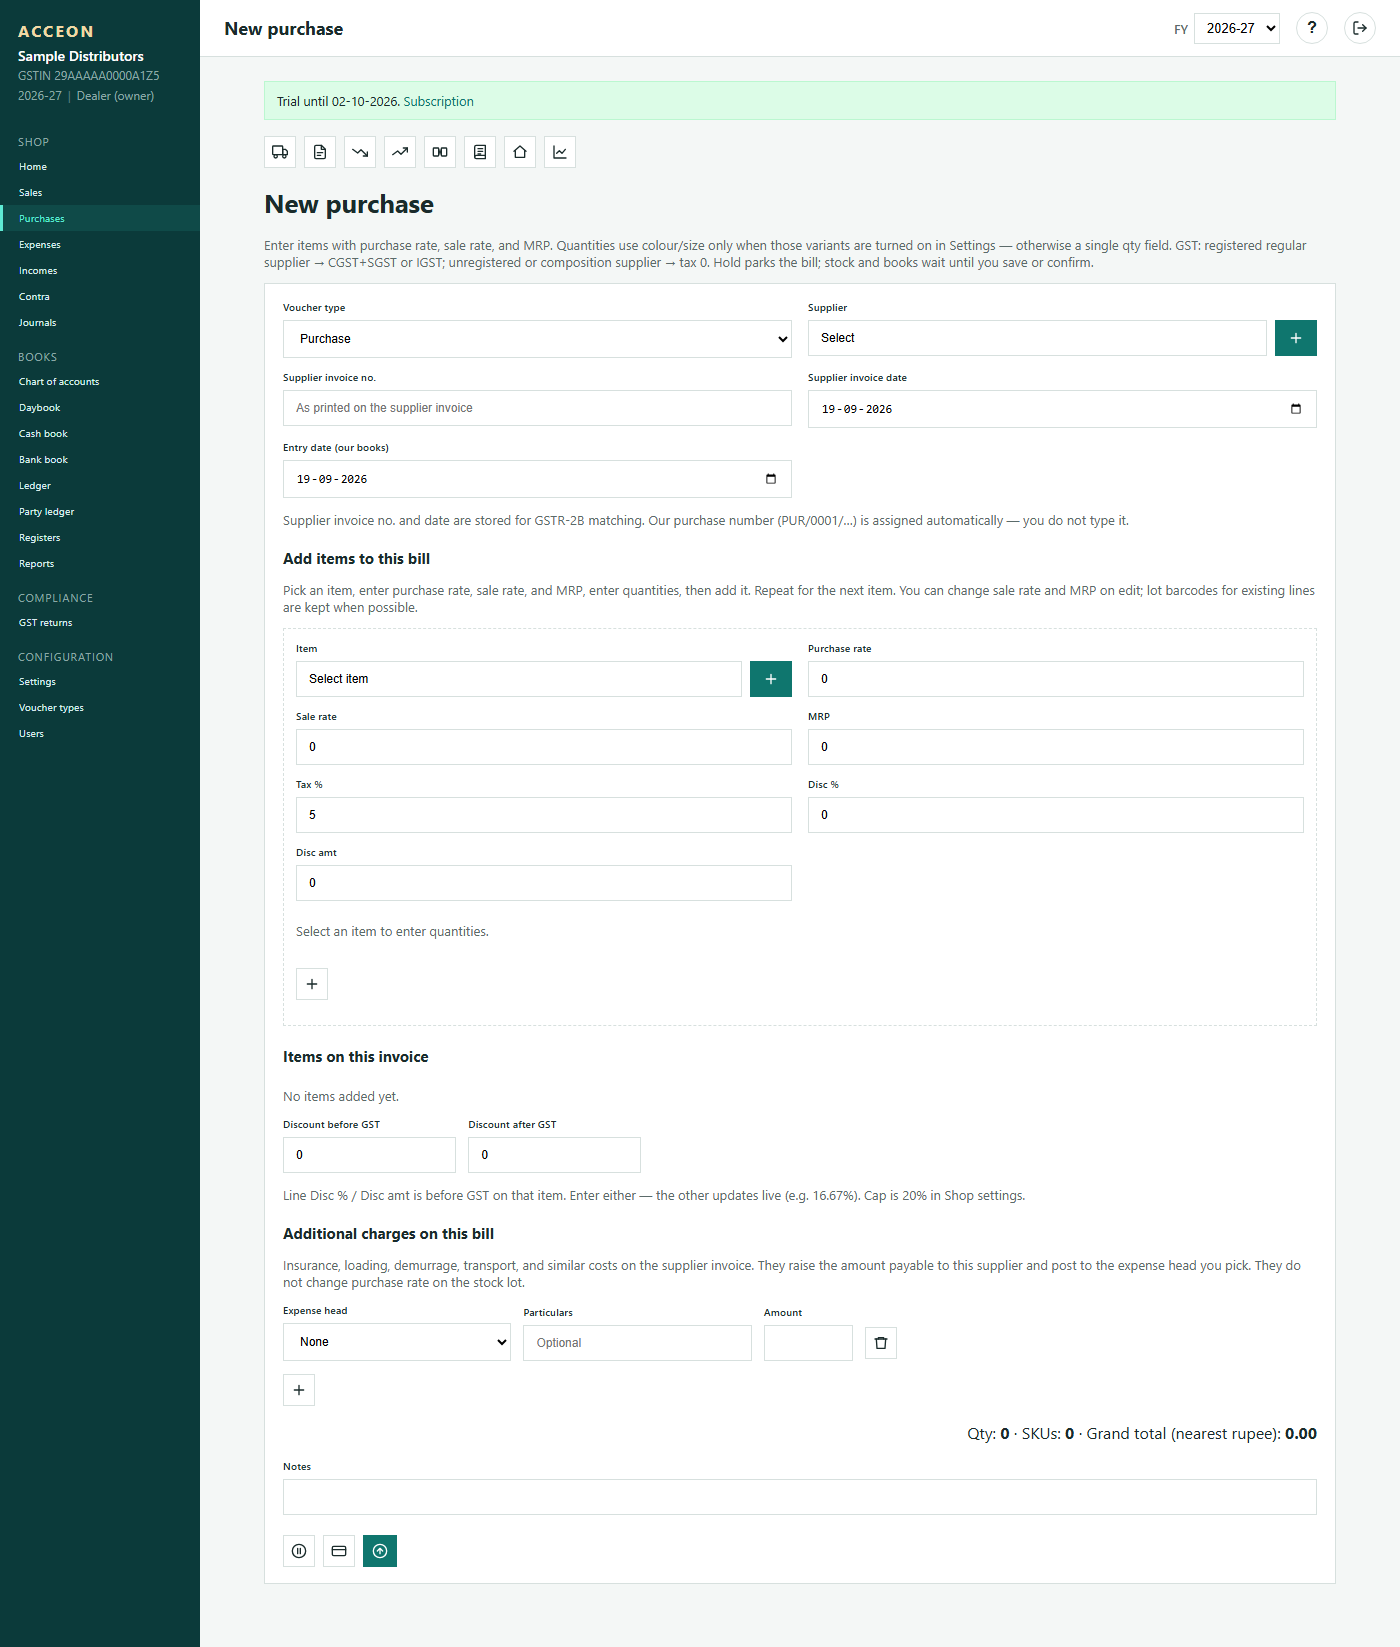
Task: Open the Select item picker
Action: pos(519,679)
